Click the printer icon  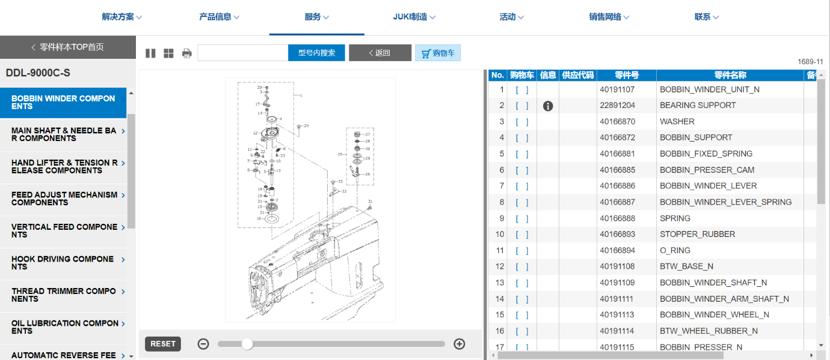coord(186,53)
